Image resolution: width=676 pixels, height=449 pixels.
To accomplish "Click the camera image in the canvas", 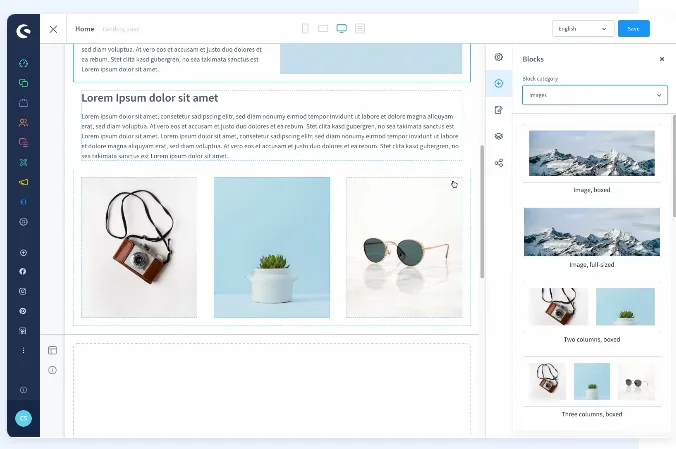I will coord(139,247).
